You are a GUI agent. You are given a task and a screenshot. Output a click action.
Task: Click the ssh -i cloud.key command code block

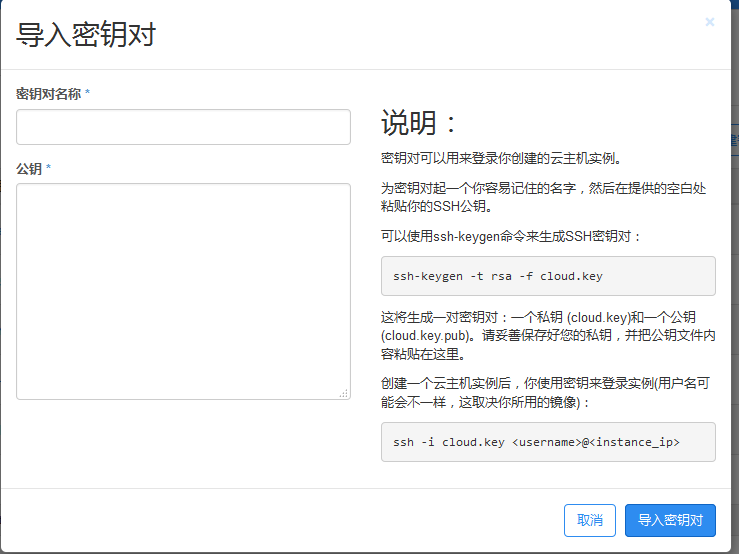(548, 442)
